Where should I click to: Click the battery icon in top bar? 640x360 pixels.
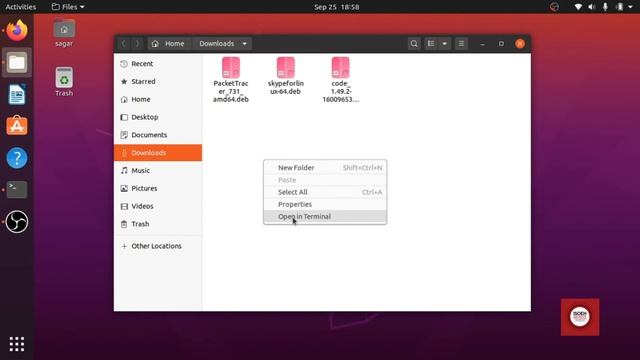620,7
